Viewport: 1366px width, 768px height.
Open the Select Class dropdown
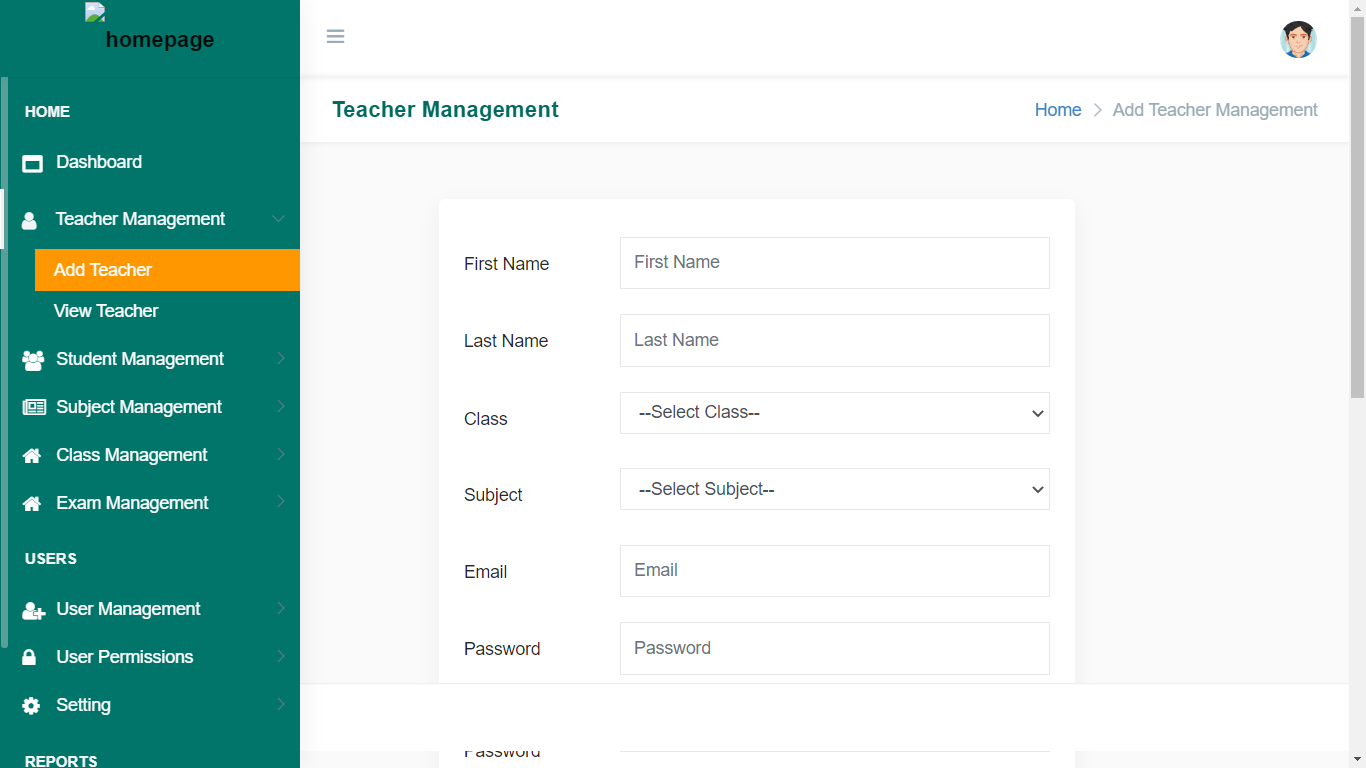pyautogui.click(x=834, y=412)
